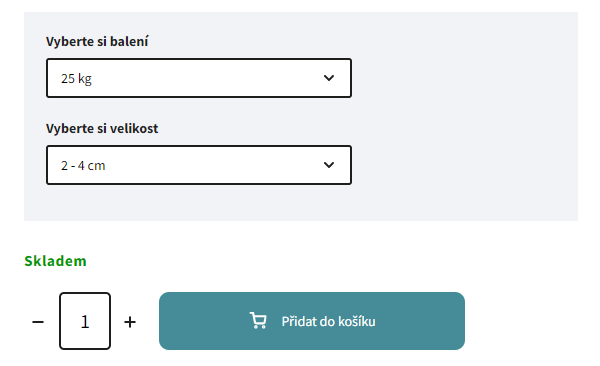600x366 pixels.
Task: Select the 25 kg value text
Action: (x=77, y=78)
